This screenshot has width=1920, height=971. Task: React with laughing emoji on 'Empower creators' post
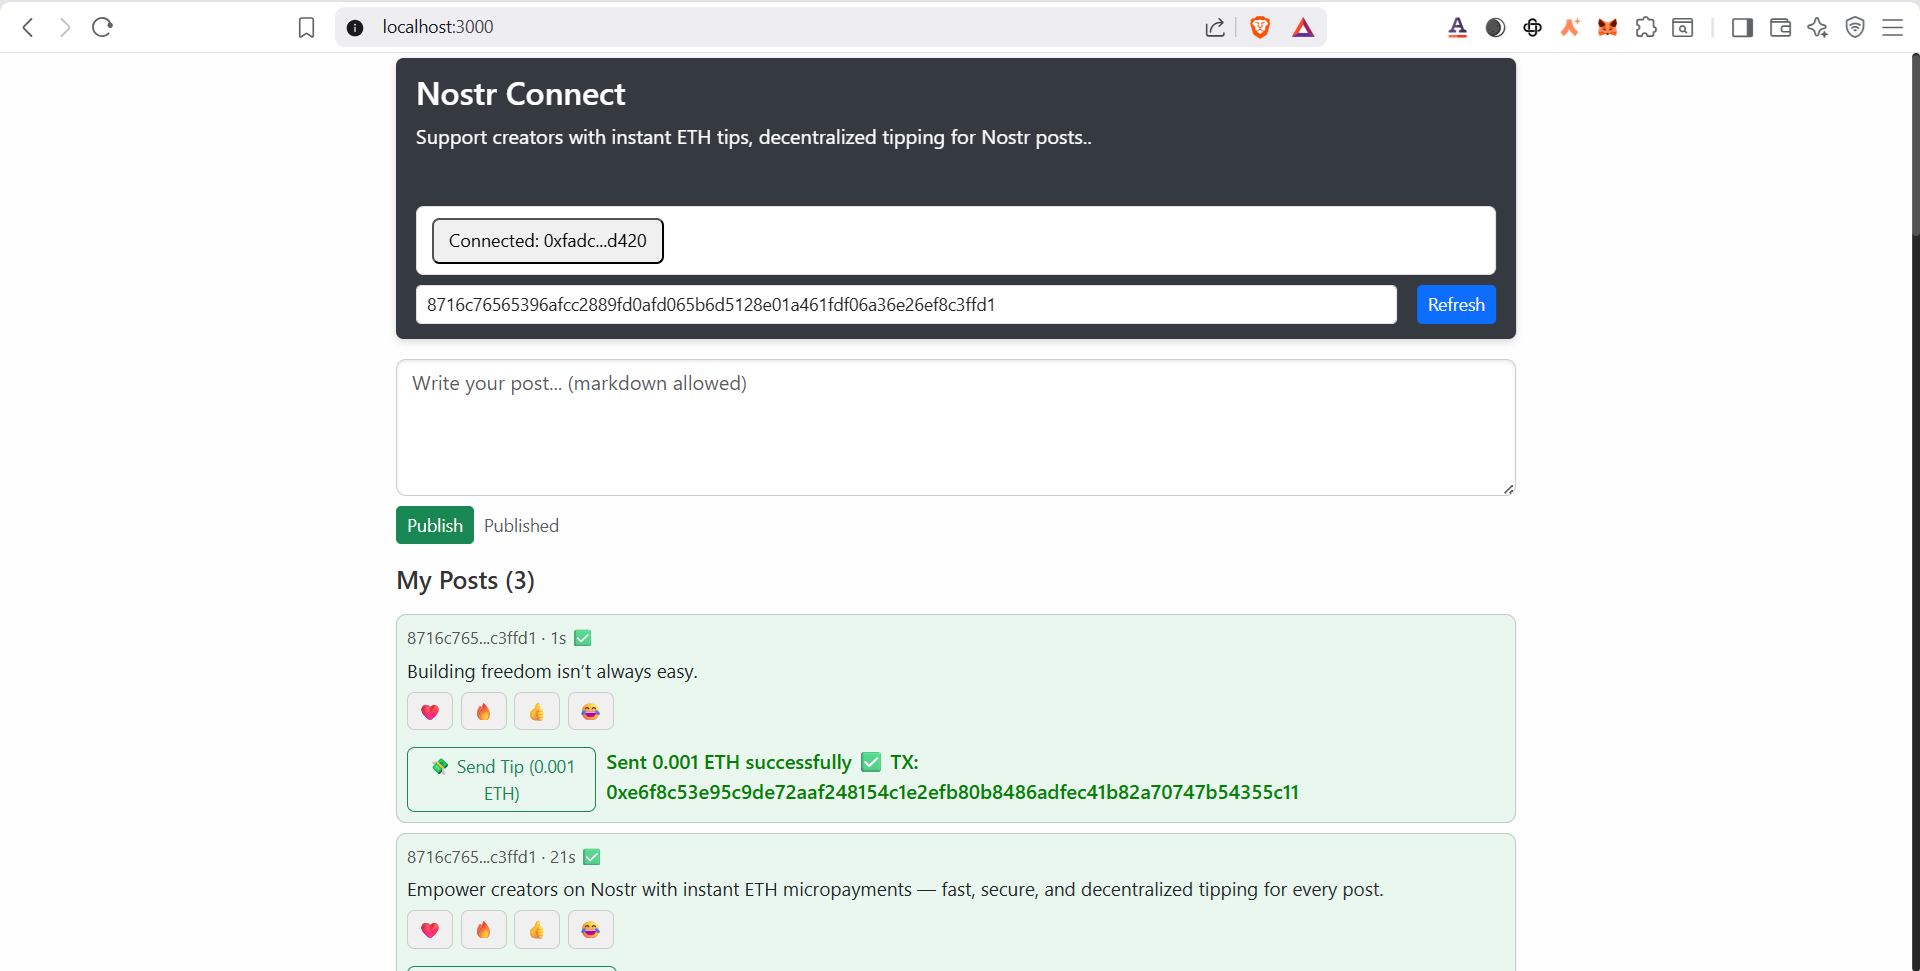click(591, 929)
